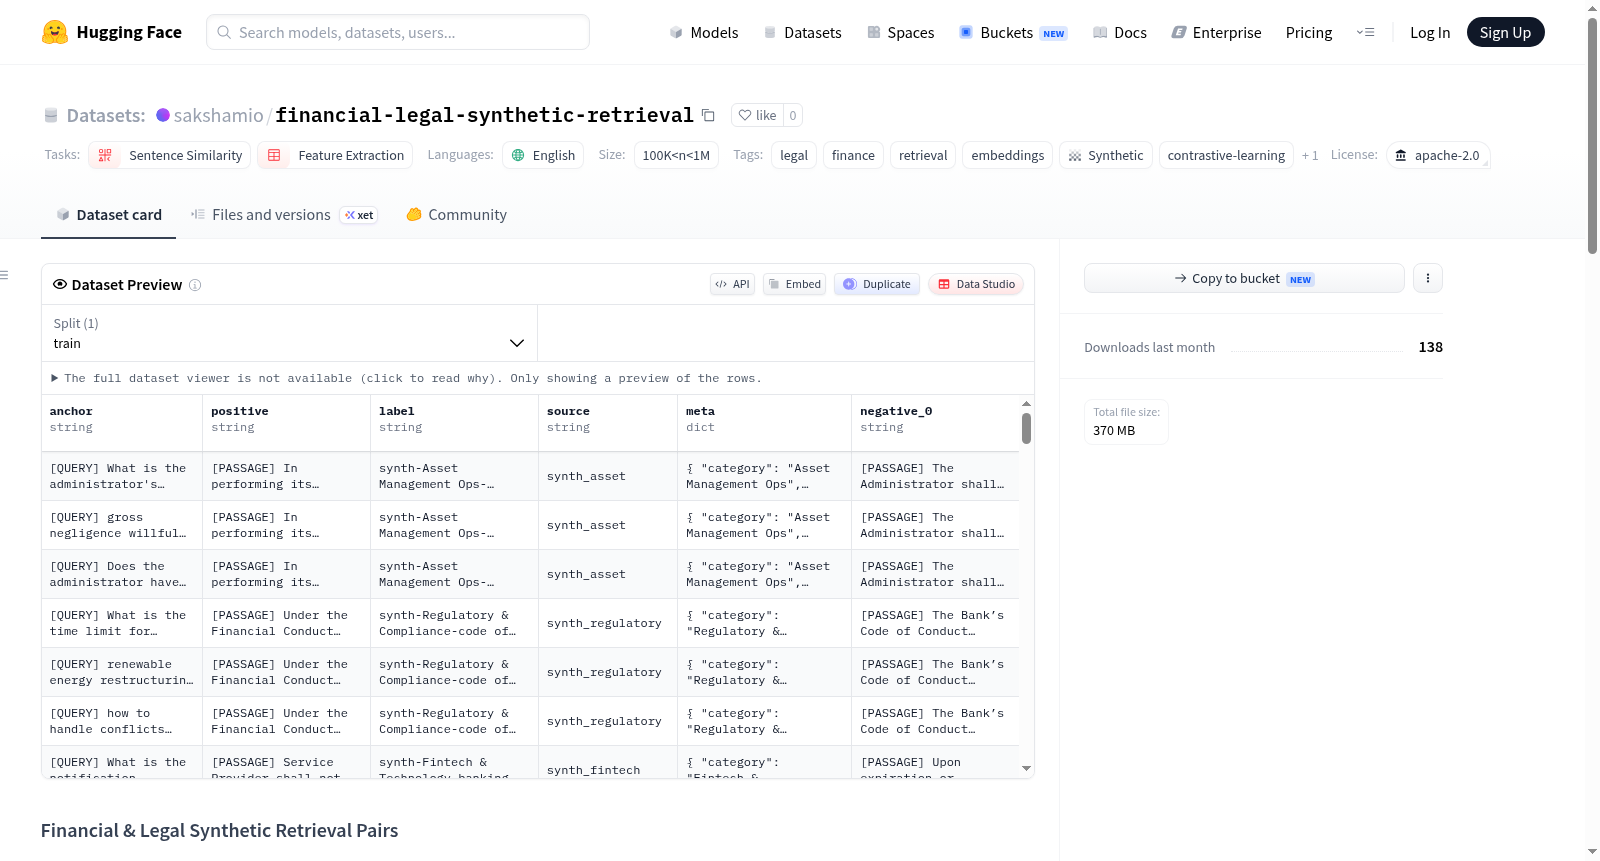
Task: Open the Split train dropdown
Action: (x=289, y=333)
